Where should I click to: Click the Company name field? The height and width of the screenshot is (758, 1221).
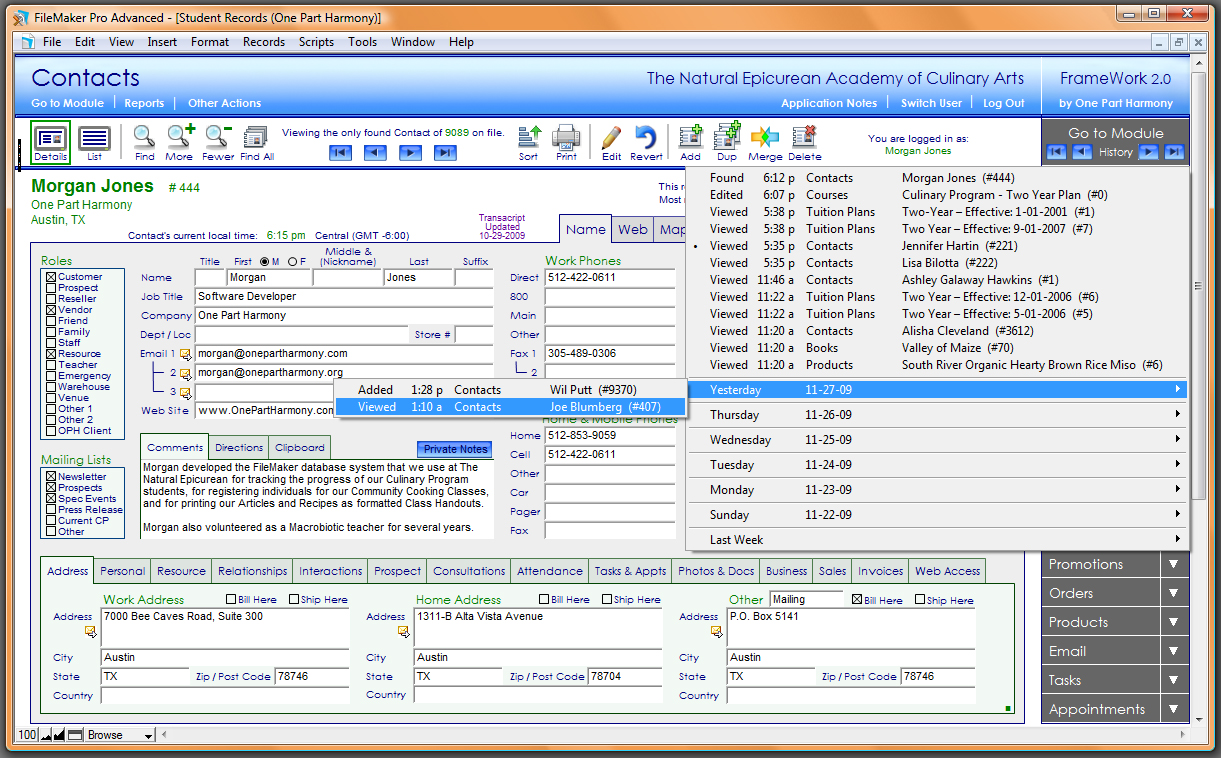pos(344,316)
